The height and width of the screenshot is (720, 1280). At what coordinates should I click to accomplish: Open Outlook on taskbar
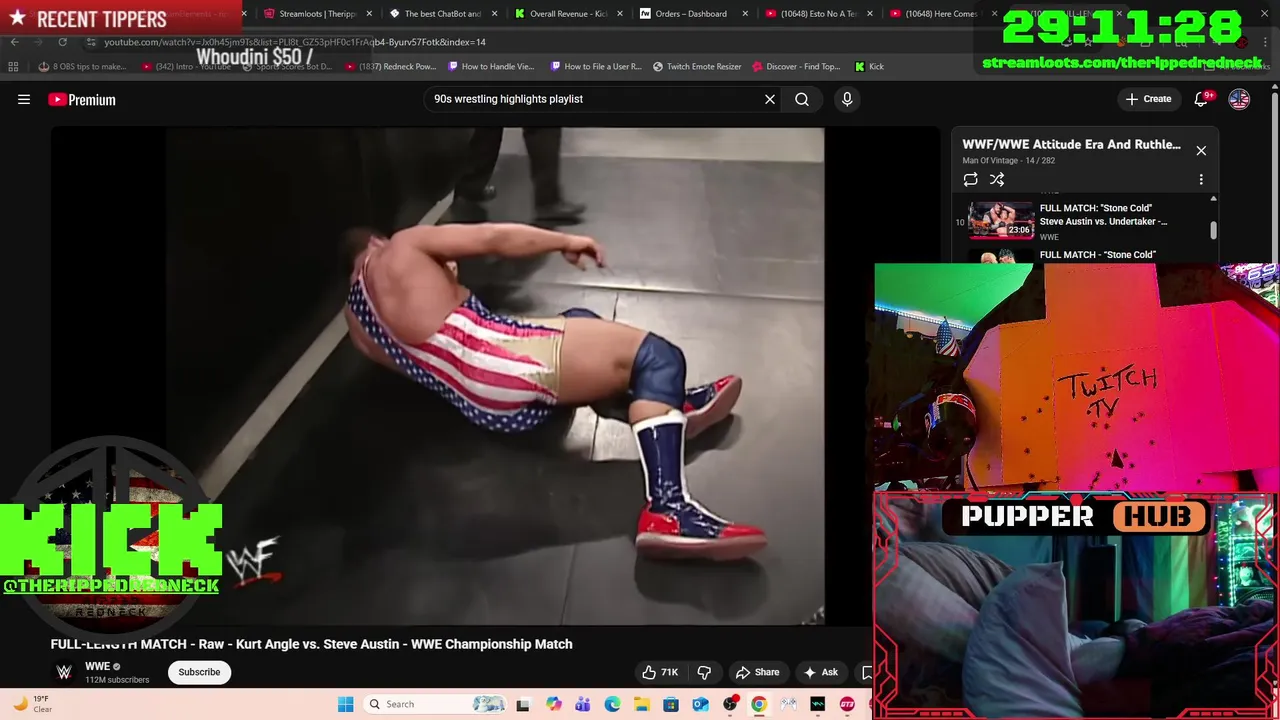[700, 704]
